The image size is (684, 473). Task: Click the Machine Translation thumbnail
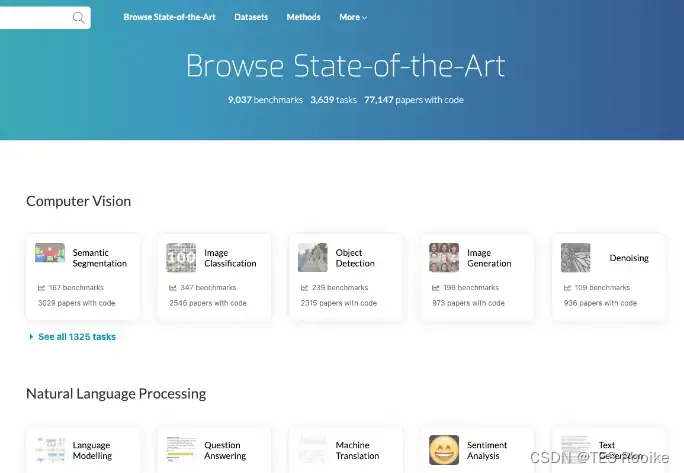tap(312, 450)
